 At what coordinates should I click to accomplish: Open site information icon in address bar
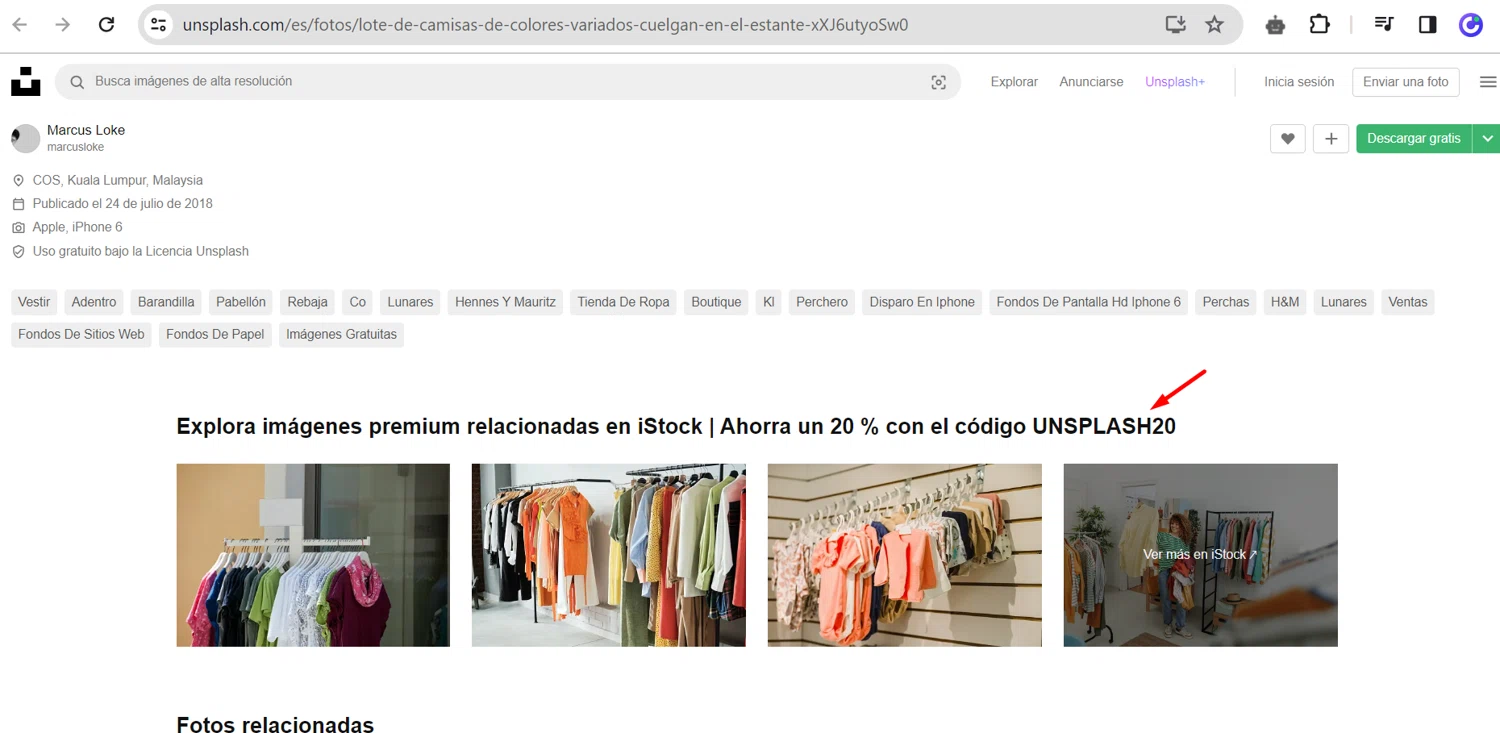click(x=158, y=25)
